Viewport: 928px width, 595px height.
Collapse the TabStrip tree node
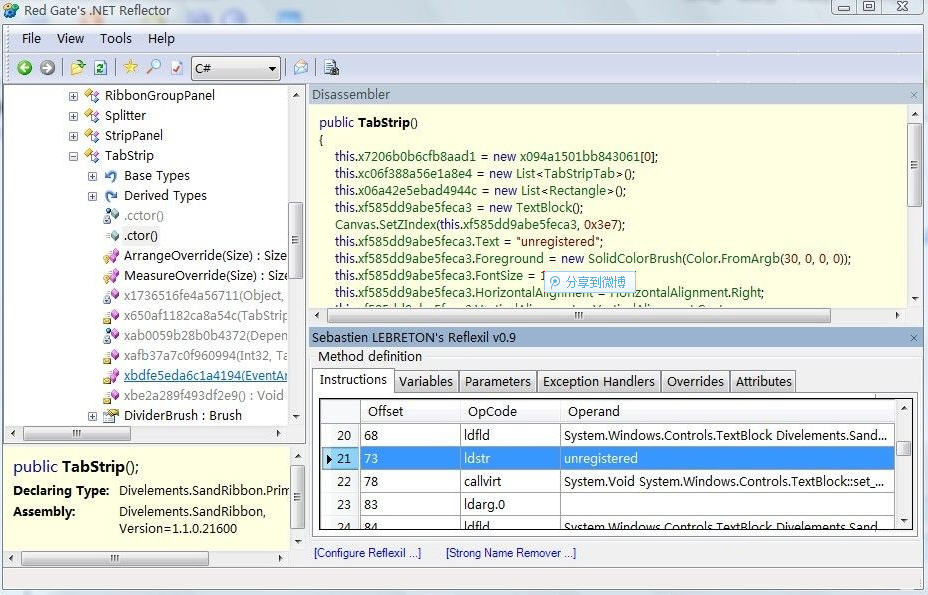73,156
